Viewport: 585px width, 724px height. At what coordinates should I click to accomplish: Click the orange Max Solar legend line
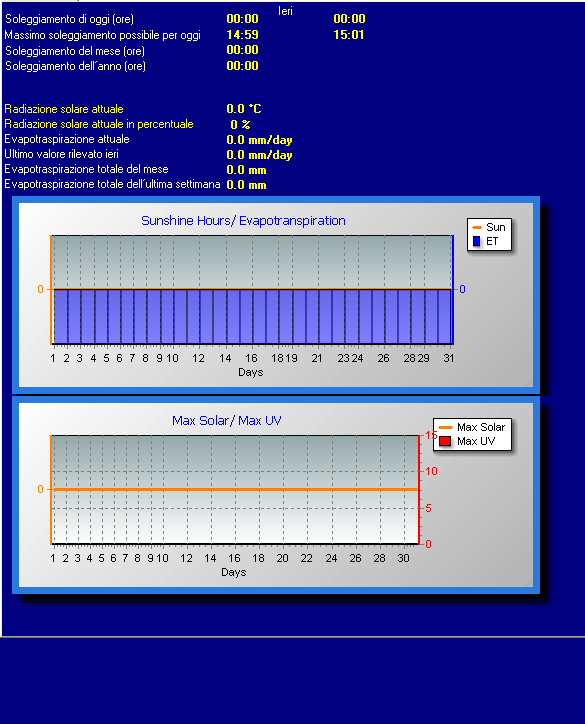pos(445,428)
